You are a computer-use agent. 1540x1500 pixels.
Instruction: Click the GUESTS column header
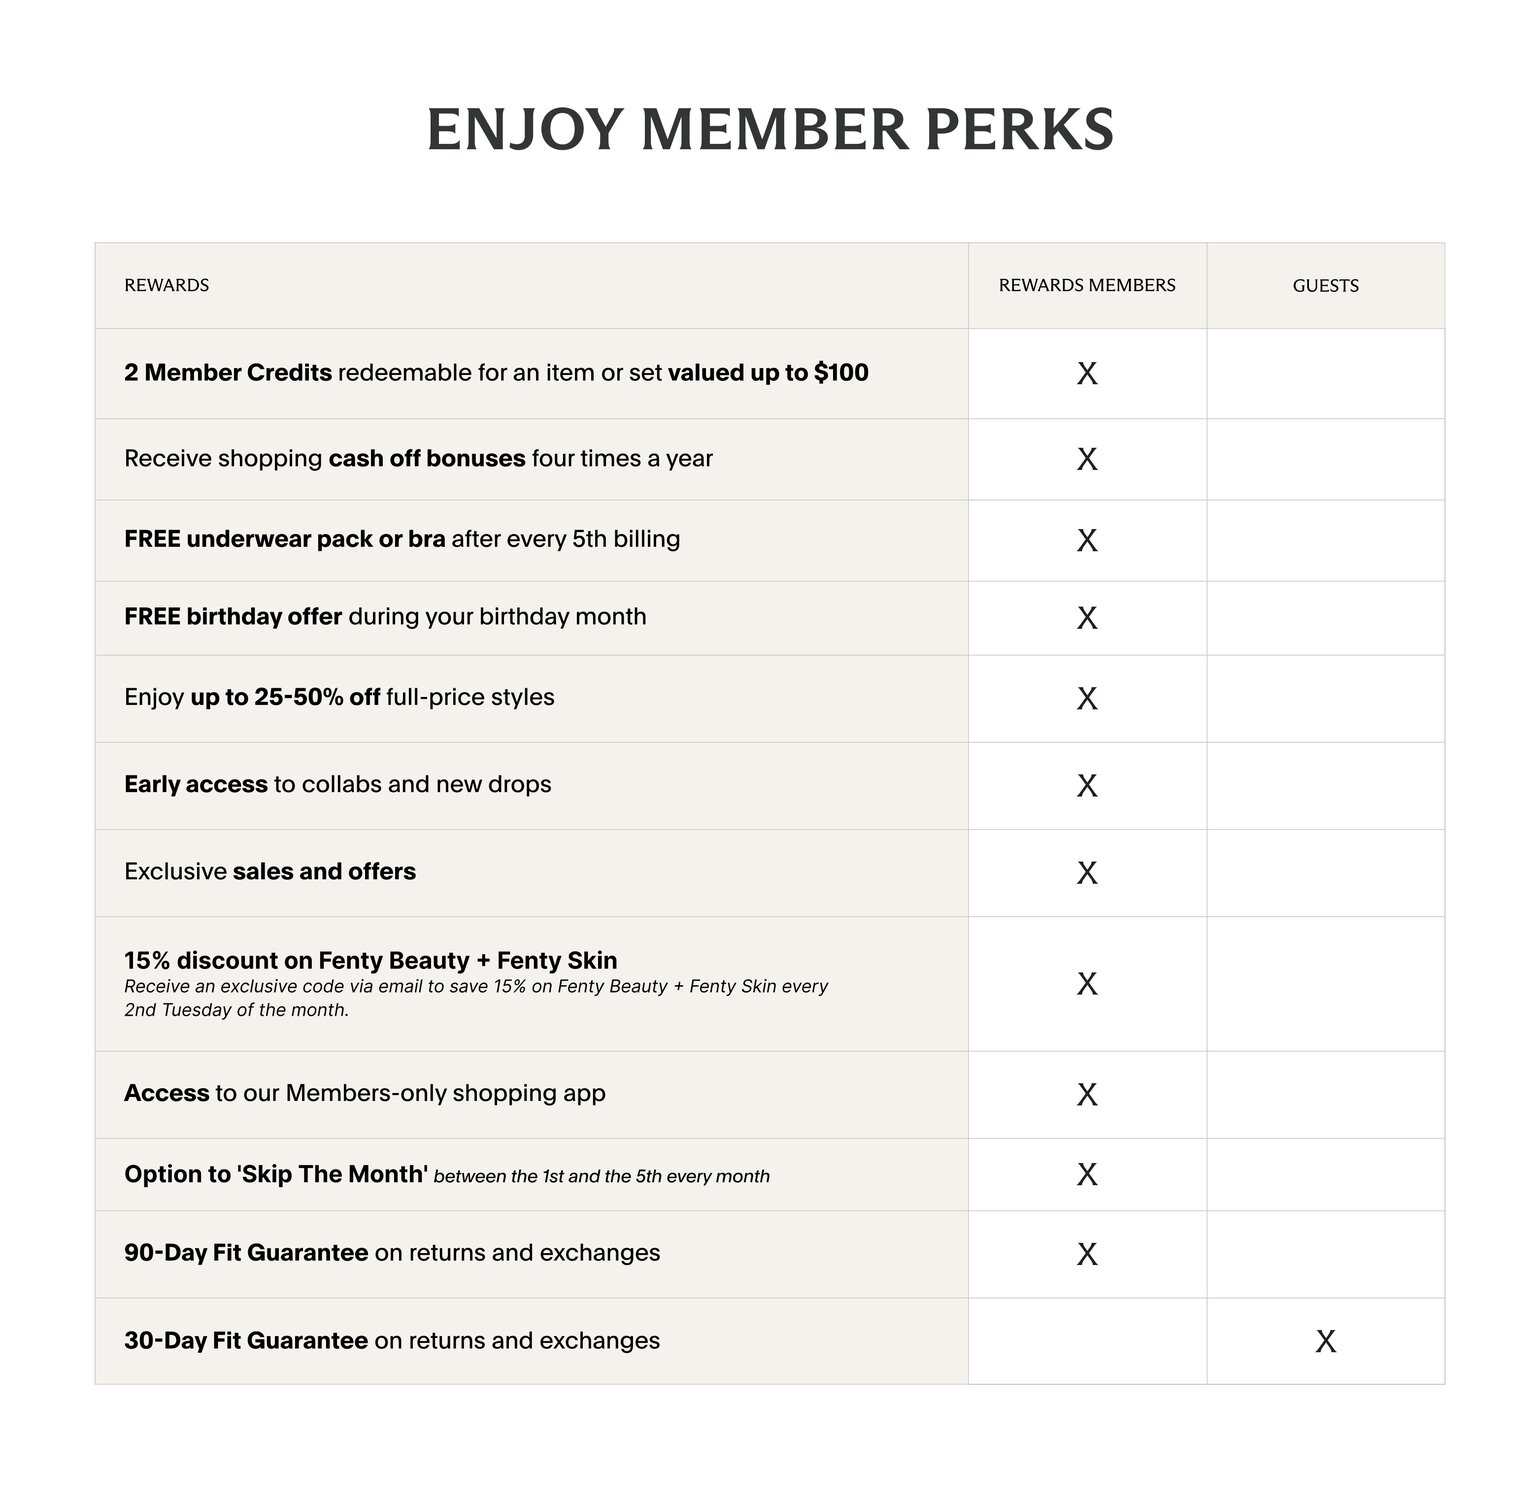pos(1326,285)
